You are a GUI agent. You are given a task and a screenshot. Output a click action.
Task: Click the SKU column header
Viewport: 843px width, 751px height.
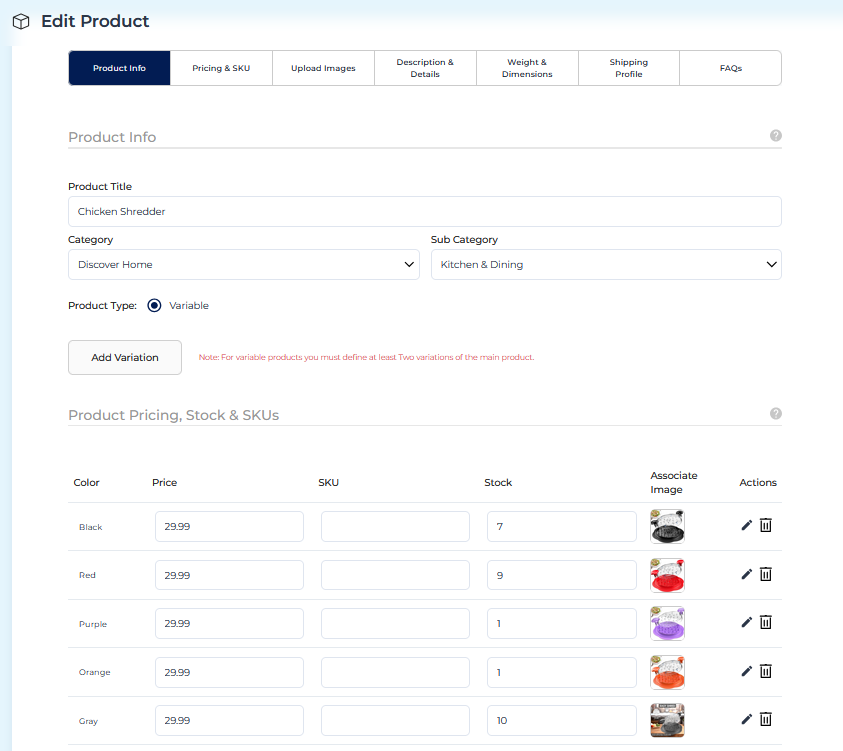coord(328,483)
